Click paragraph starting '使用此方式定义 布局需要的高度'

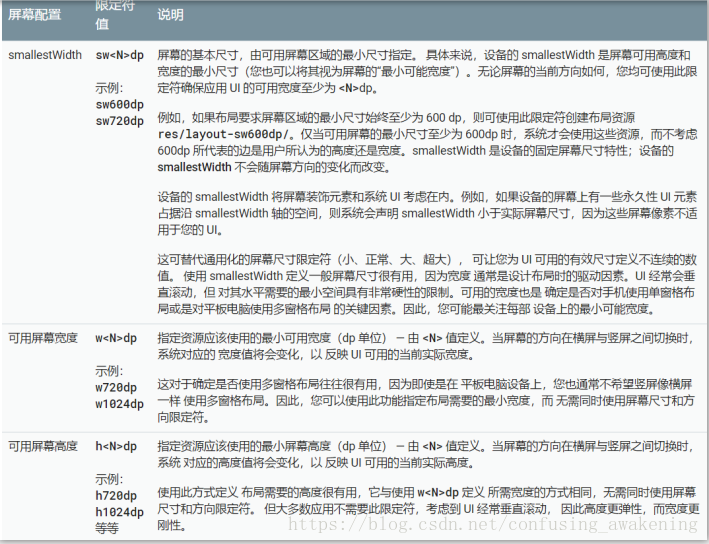[x=428, y=509]
